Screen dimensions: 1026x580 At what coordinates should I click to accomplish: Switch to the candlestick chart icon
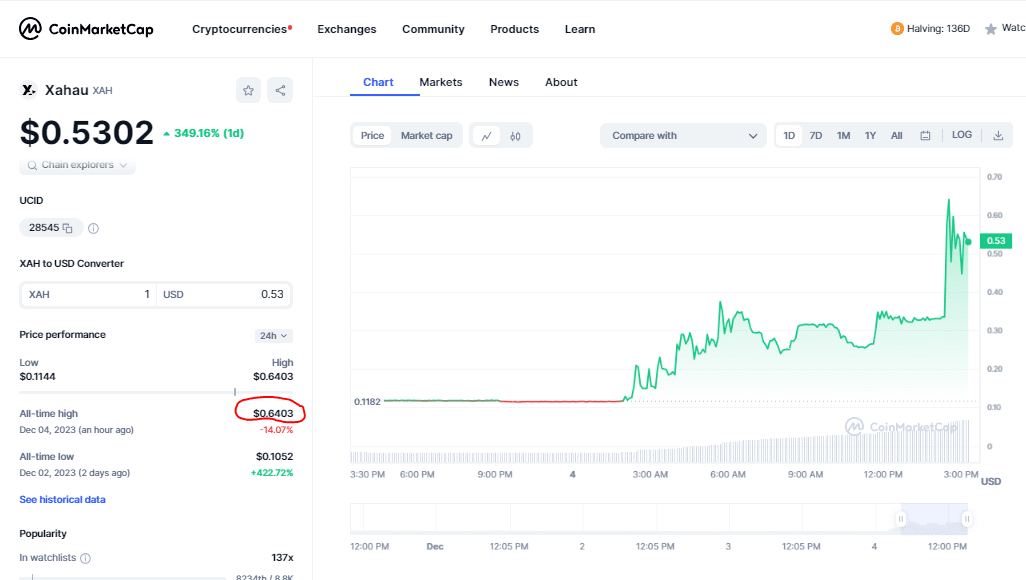(516, 136)
